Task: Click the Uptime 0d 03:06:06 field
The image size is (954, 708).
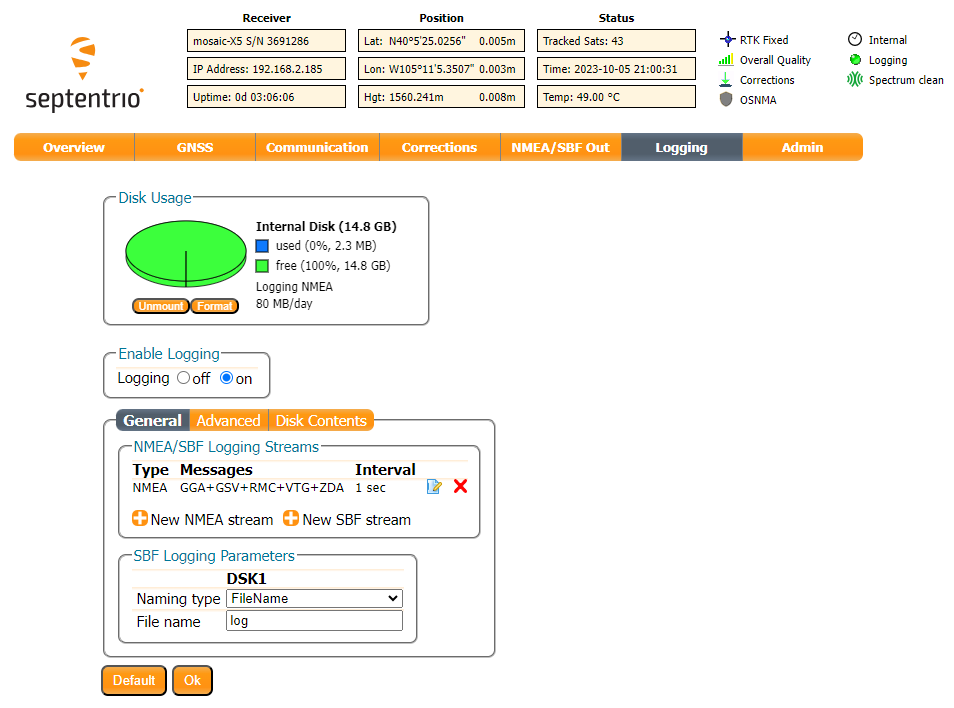Action: 266,97
